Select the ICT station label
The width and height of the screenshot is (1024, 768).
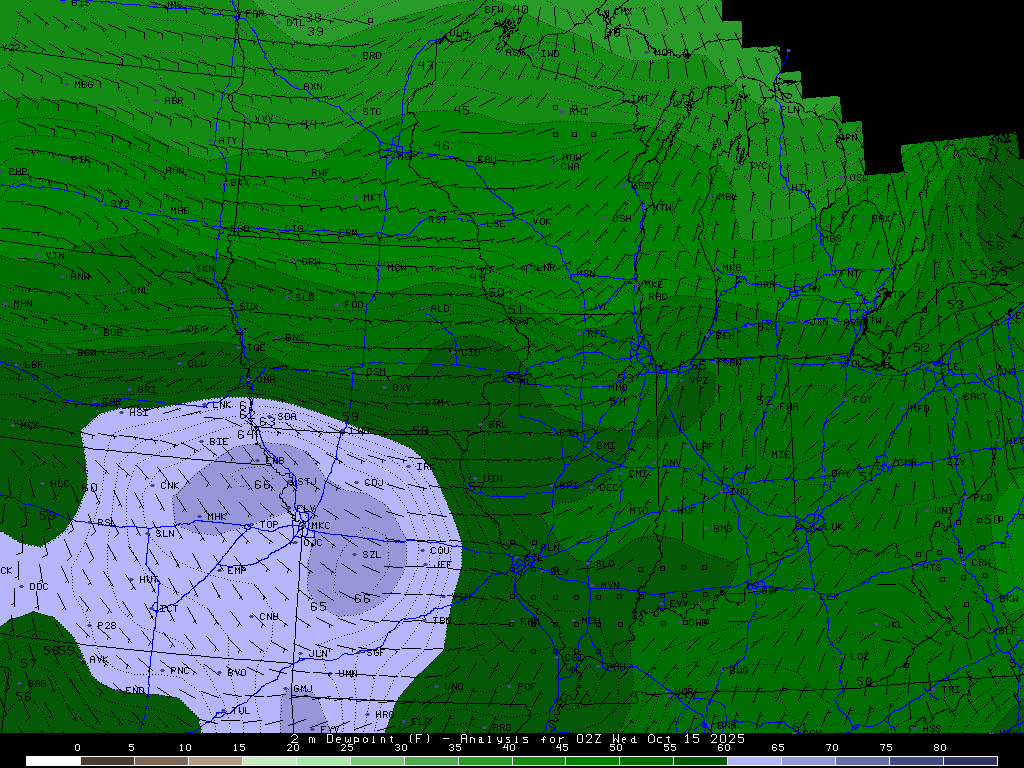[x=168, y=609]
